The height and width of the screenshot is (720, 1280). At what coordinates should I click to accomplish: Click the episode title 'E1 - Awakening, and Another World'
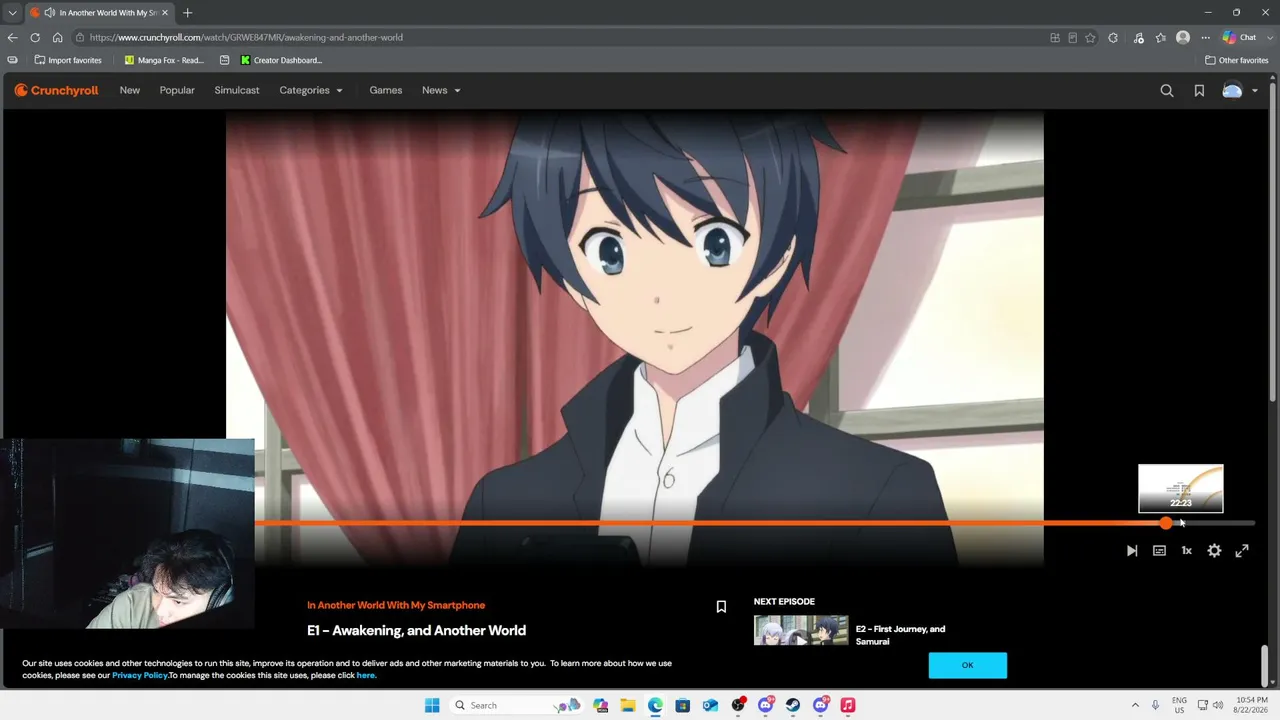click(416, 630)
